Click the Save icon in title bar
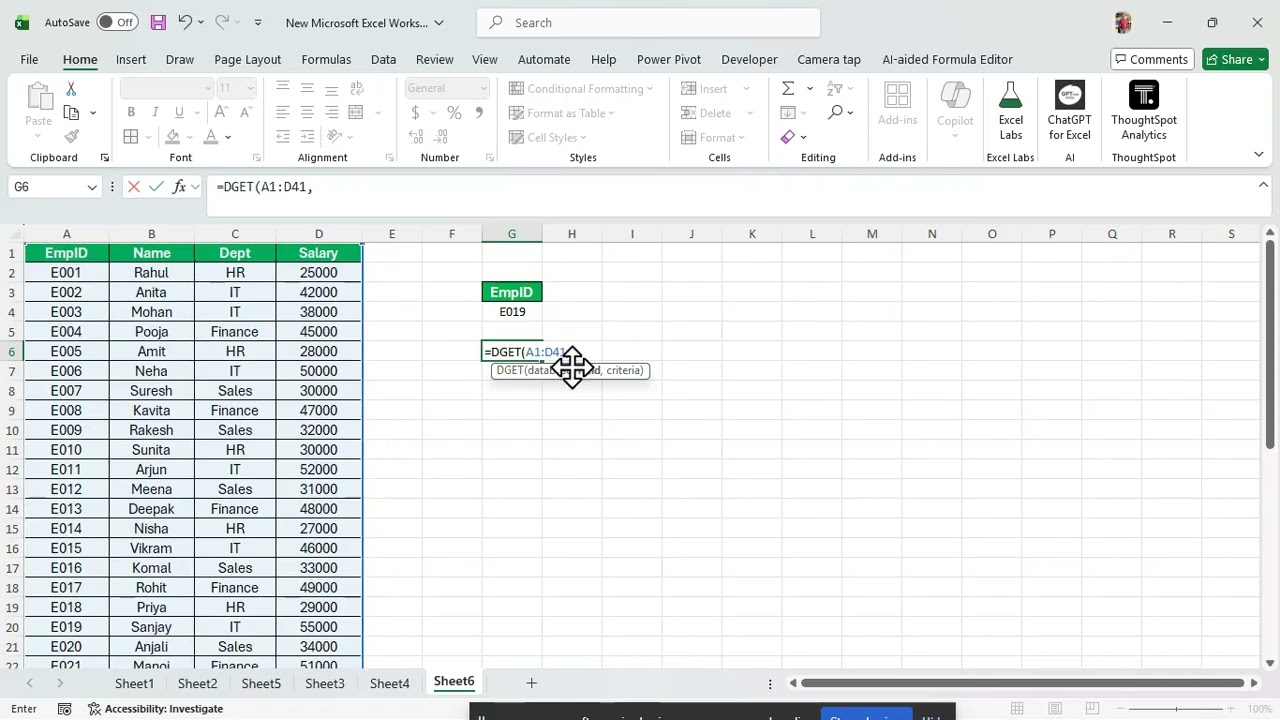Image resolution: width=1280 pixels, height=720 pixels. pyautogui.click(x=158, y=22)
